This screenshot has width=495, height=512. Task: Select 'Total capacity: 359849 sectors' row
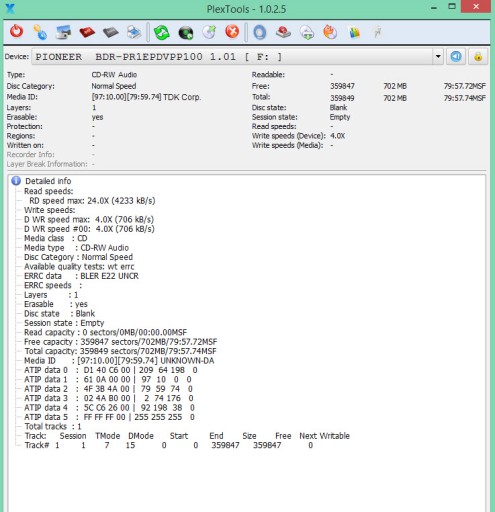tap(120, 351)
